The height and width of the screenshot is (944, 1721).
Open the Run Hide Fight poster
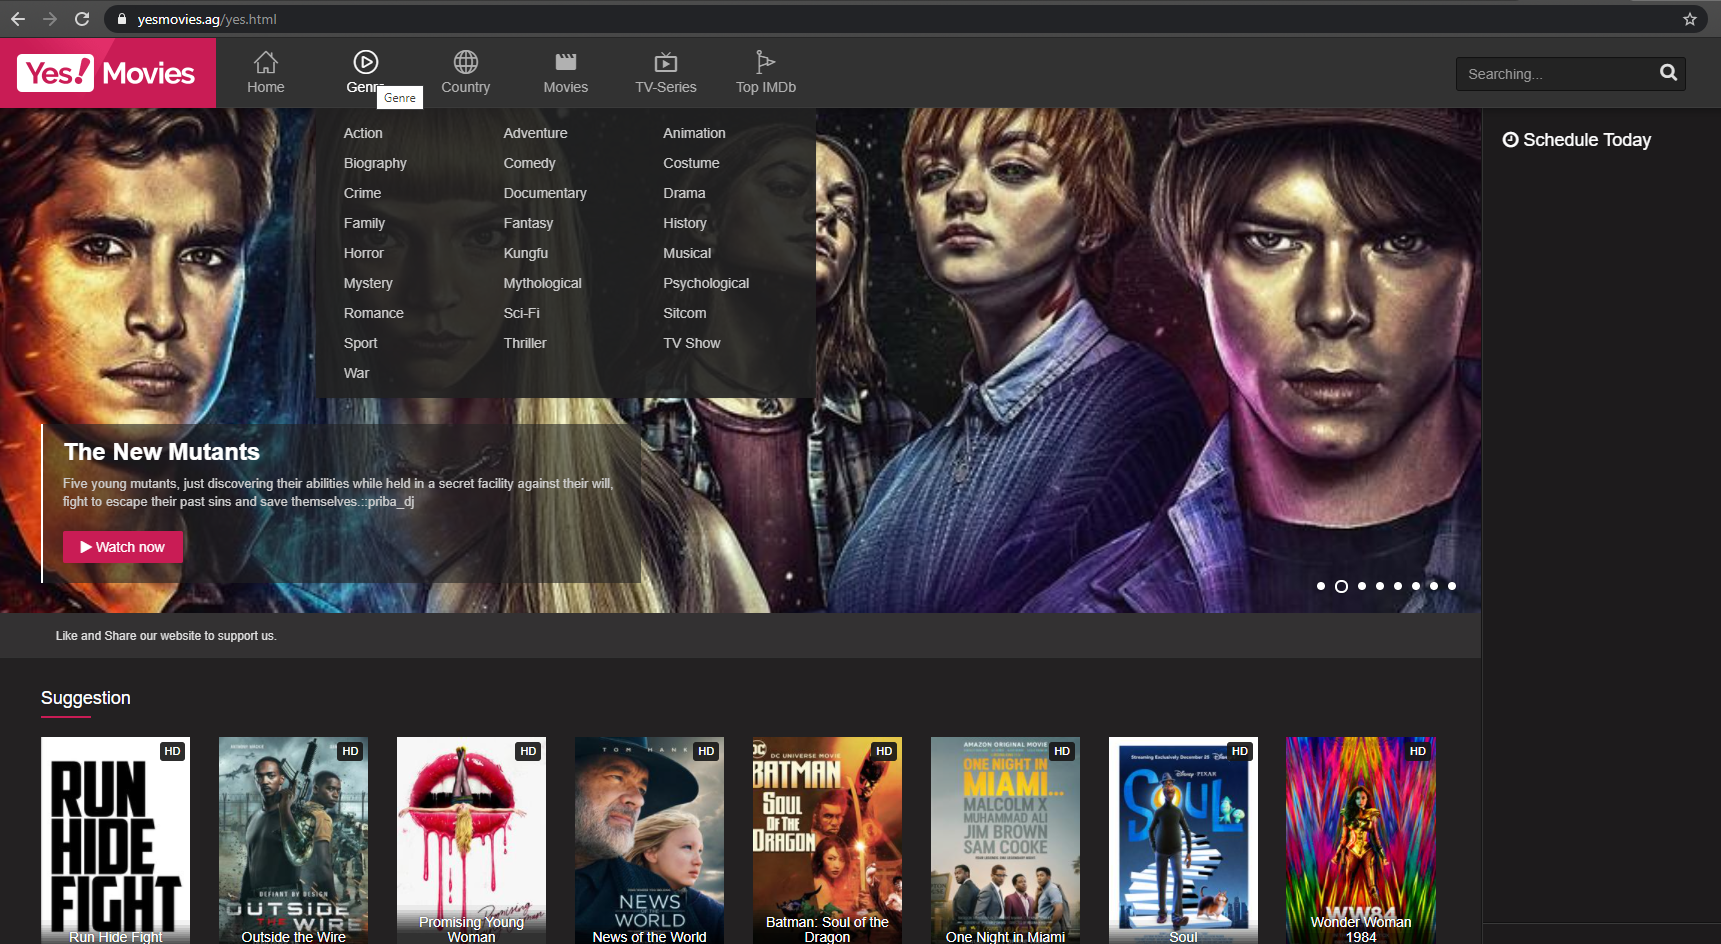click(115, 840)
